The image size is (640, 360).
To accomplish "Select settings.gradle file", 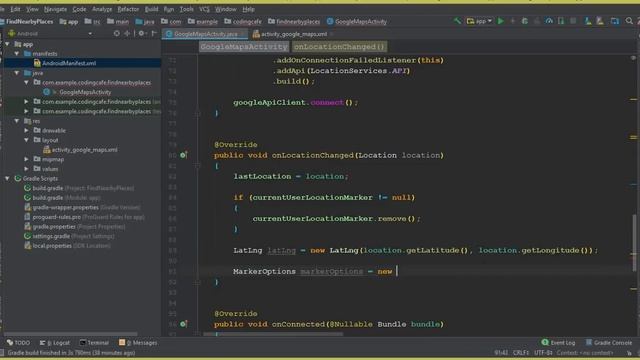I will 69,236.
